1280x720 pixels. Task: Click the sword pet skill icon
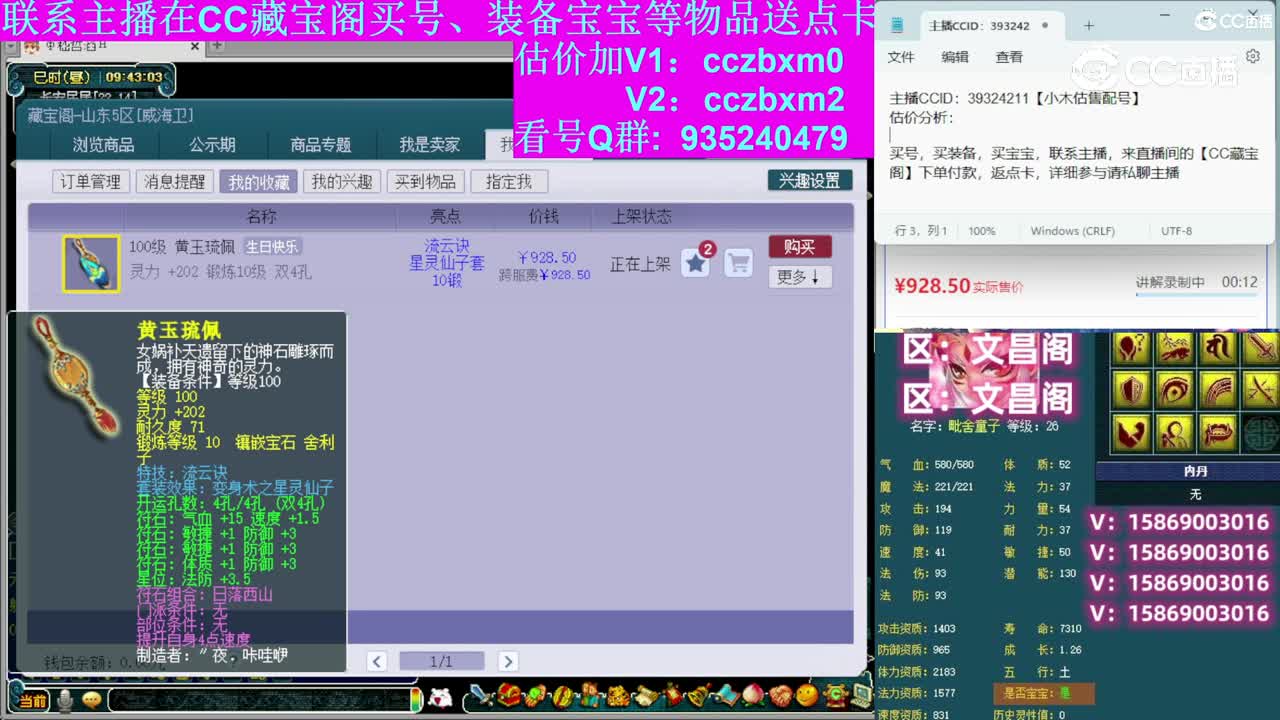1261,347
